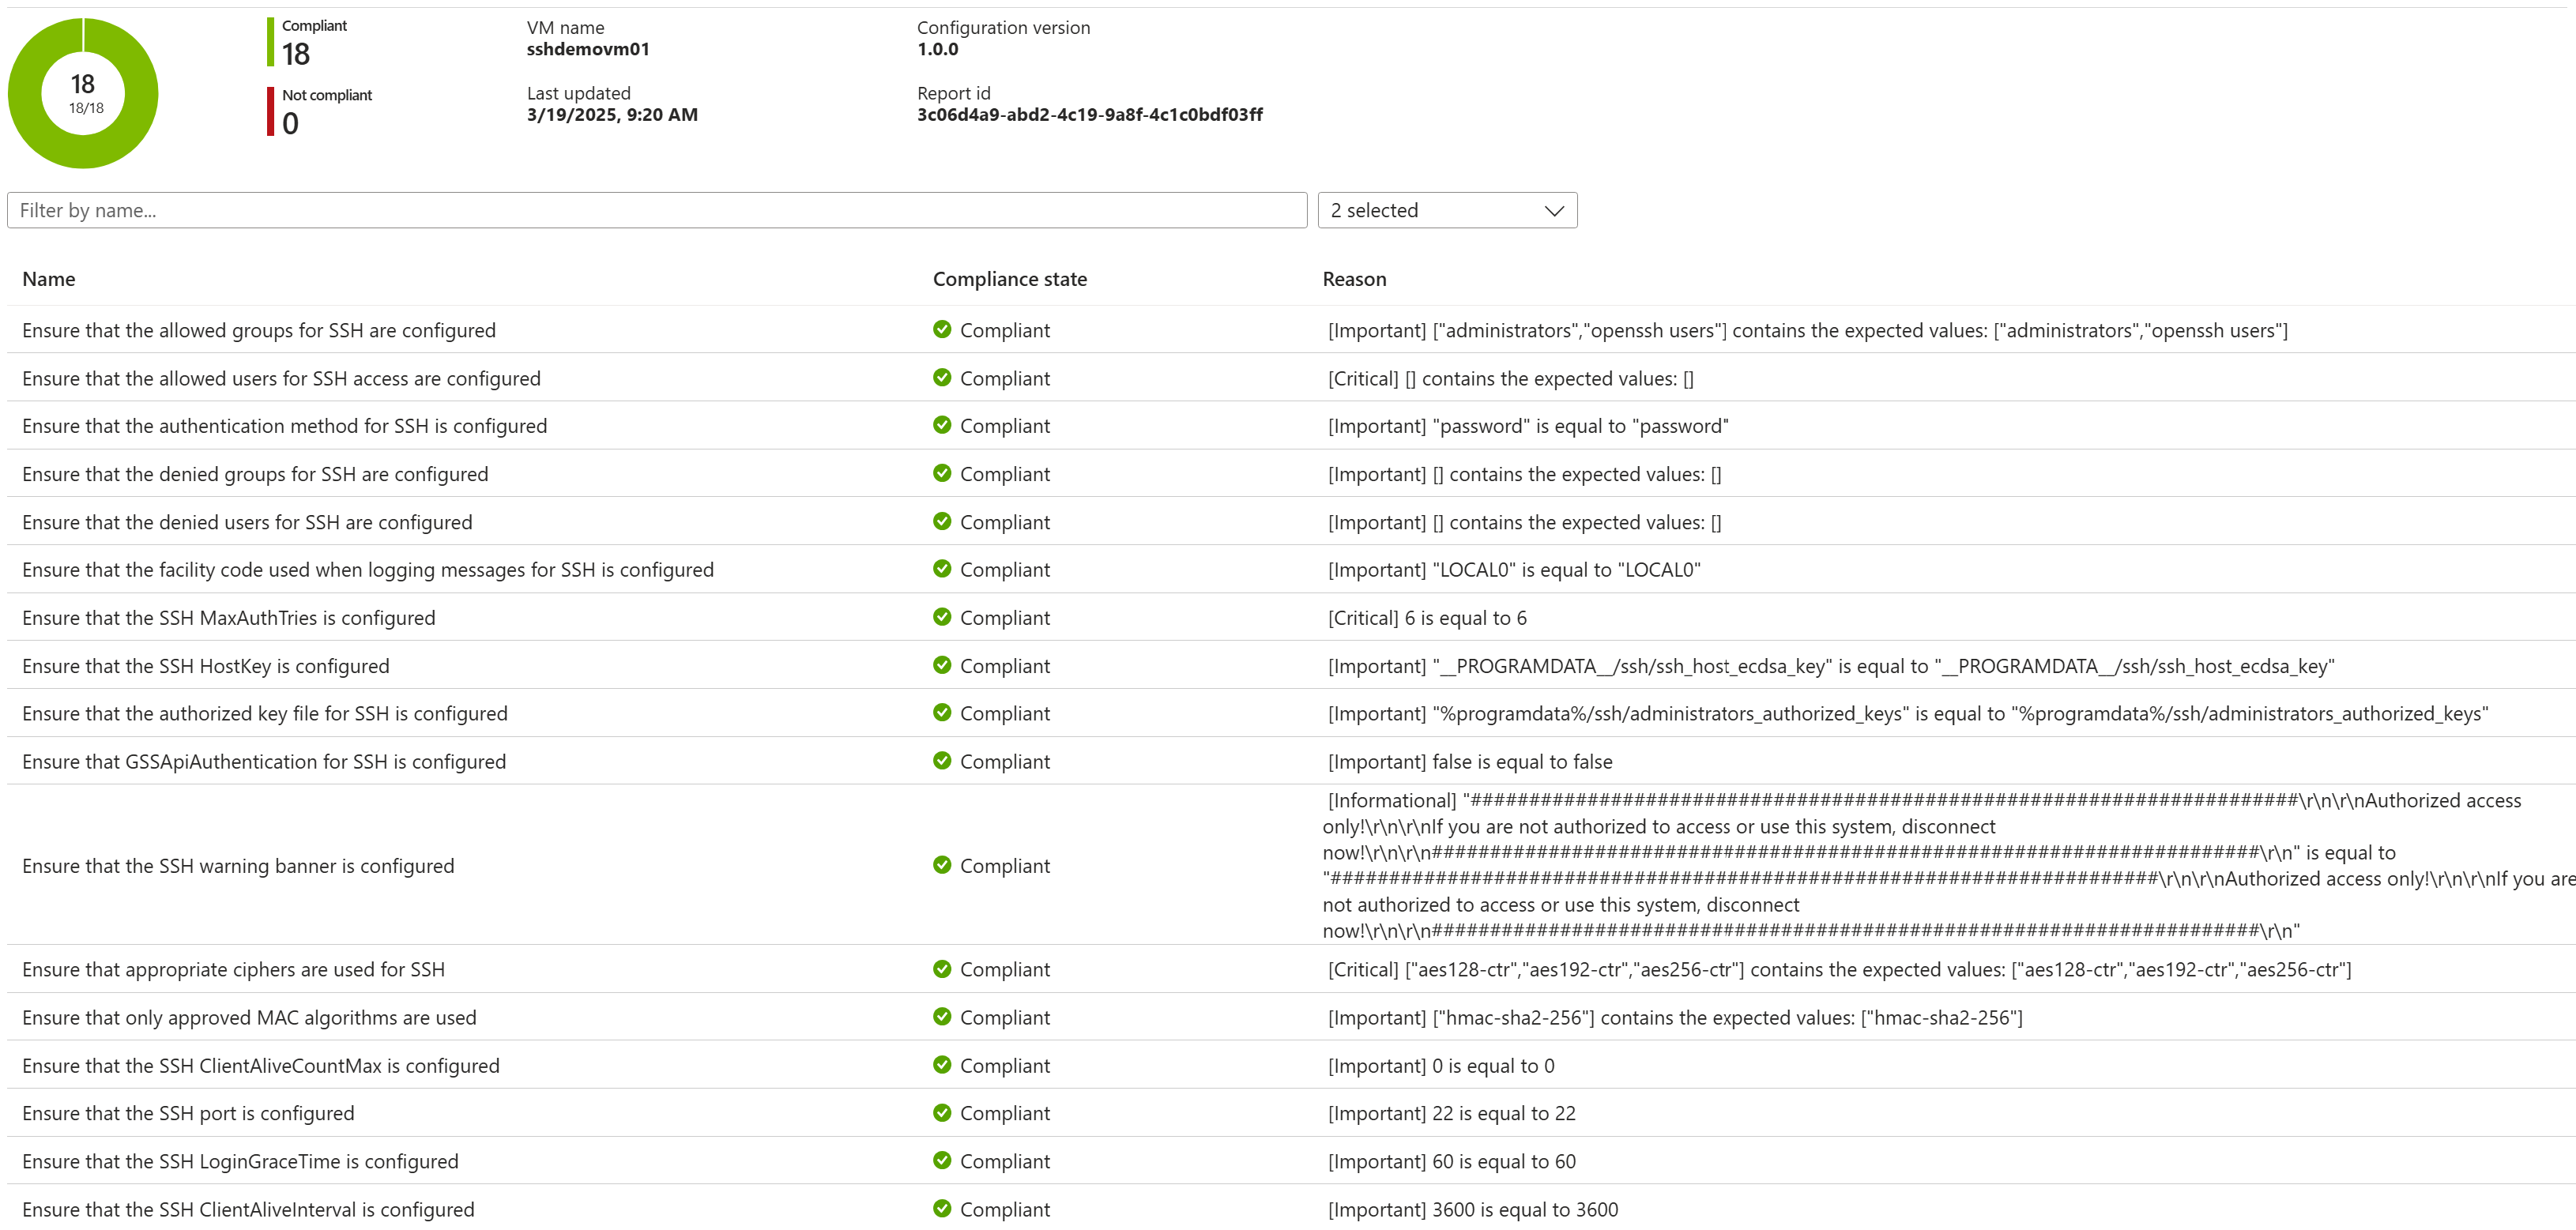Click the checkmark for approved MAC algorithms row
2576x1230 pixels.
click(941, 1017)
